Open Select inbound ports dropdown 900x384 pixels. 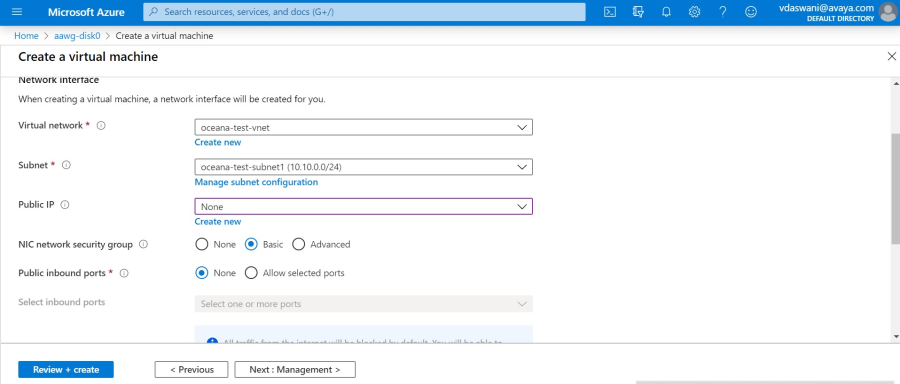click(x=363, y=304)
